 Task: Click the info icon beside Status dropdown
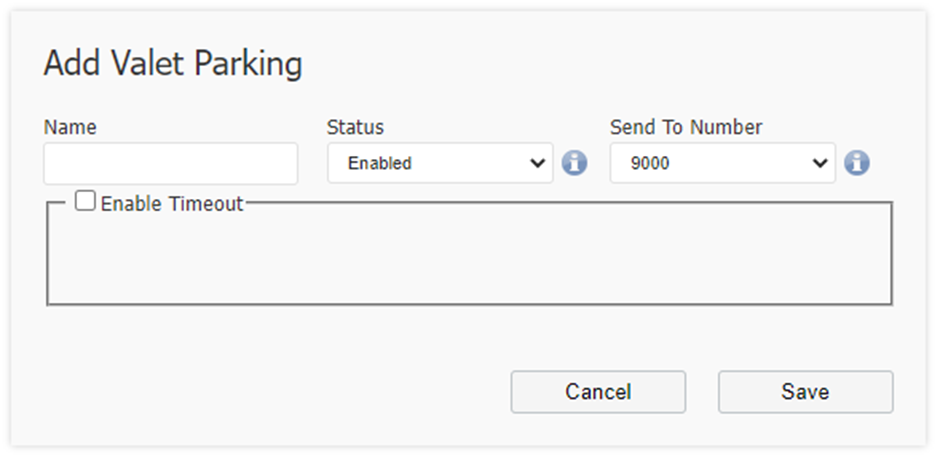click(x=574, y=163)
